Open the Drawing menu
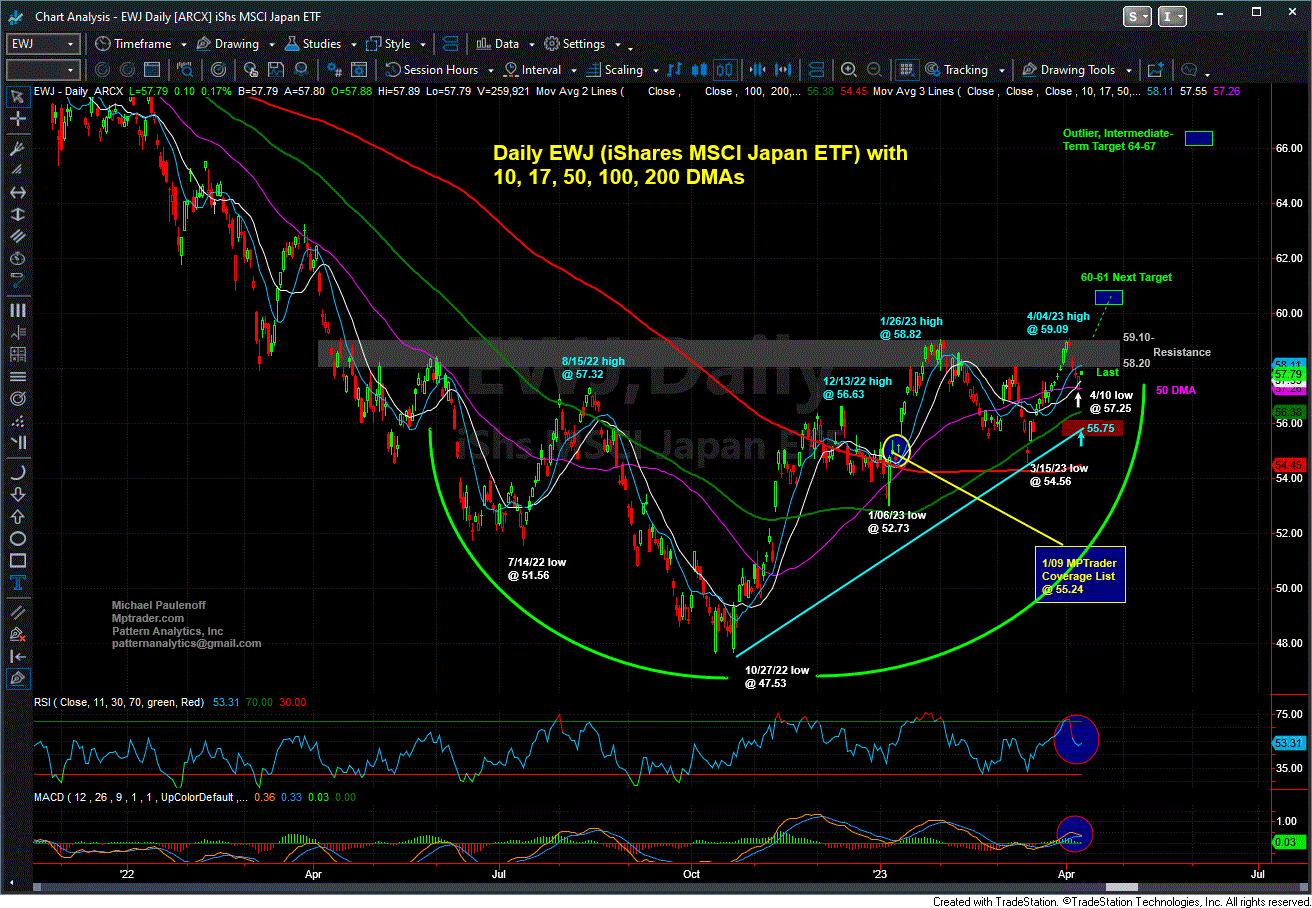The height and width of the screenshot is (908, 1312). click(228, 44)
